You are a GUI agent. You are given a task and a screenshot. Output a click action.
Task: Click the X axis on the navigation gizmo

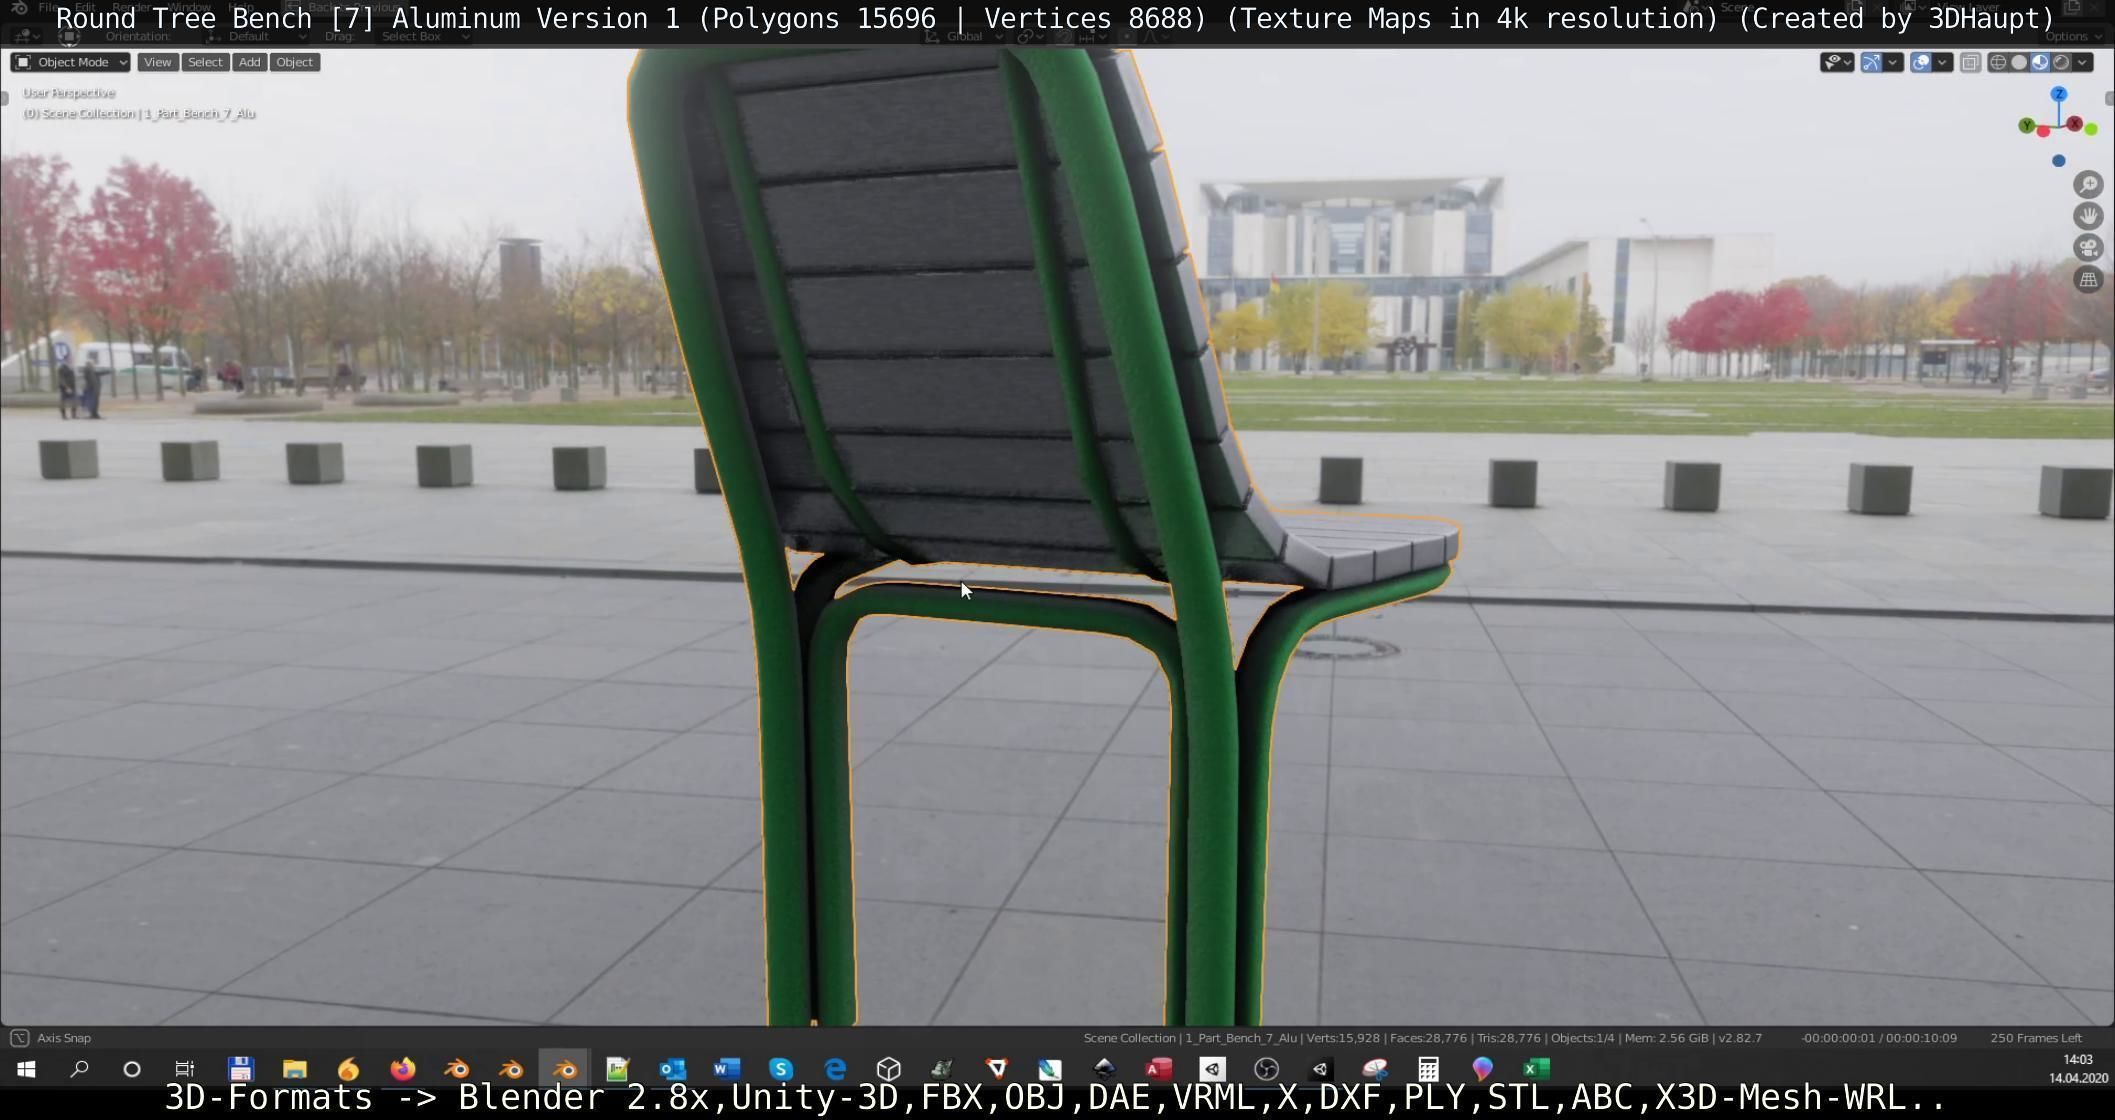point(2075,124)
